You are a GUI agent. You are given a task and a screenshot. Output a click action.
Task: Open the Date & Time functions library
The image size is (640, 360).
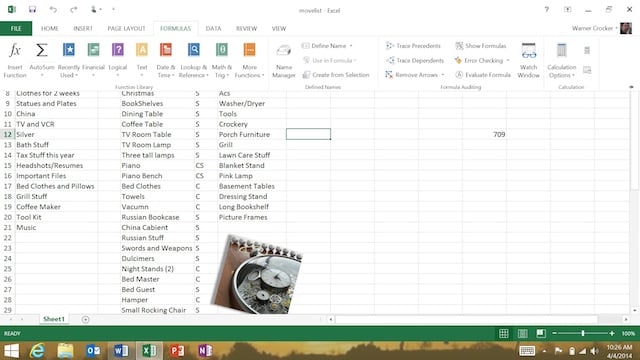(166, 60)
